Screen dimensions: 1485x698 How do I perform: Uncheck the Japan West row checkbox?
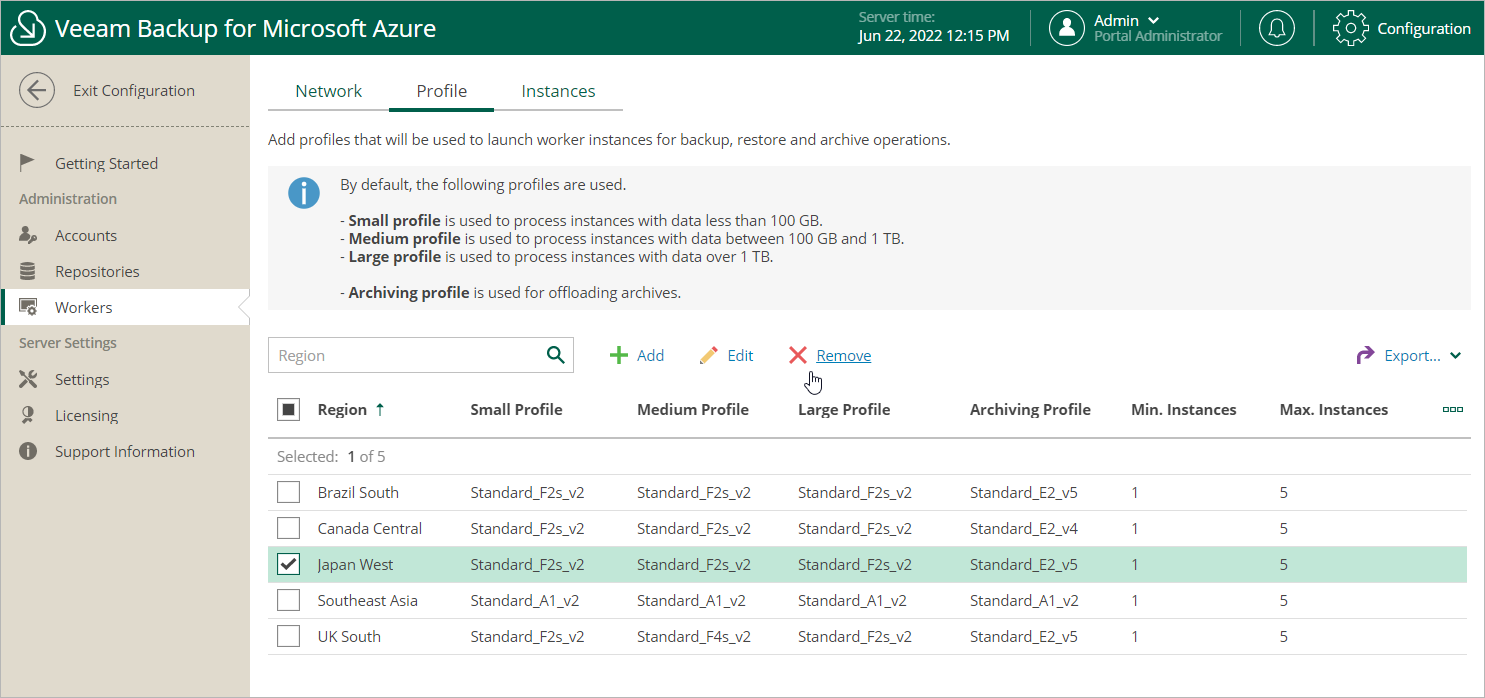(x=288, y=564)
